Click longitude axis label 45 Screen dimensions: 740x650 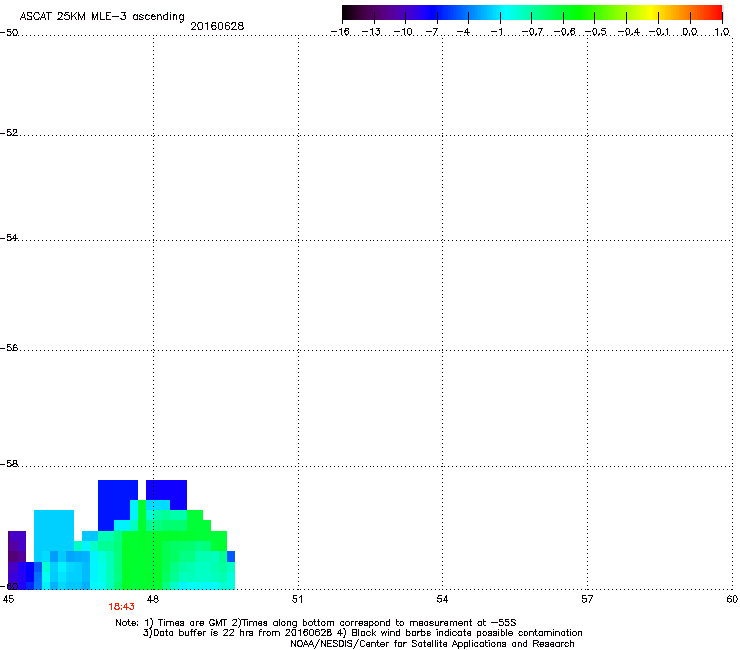click(8, 599)
